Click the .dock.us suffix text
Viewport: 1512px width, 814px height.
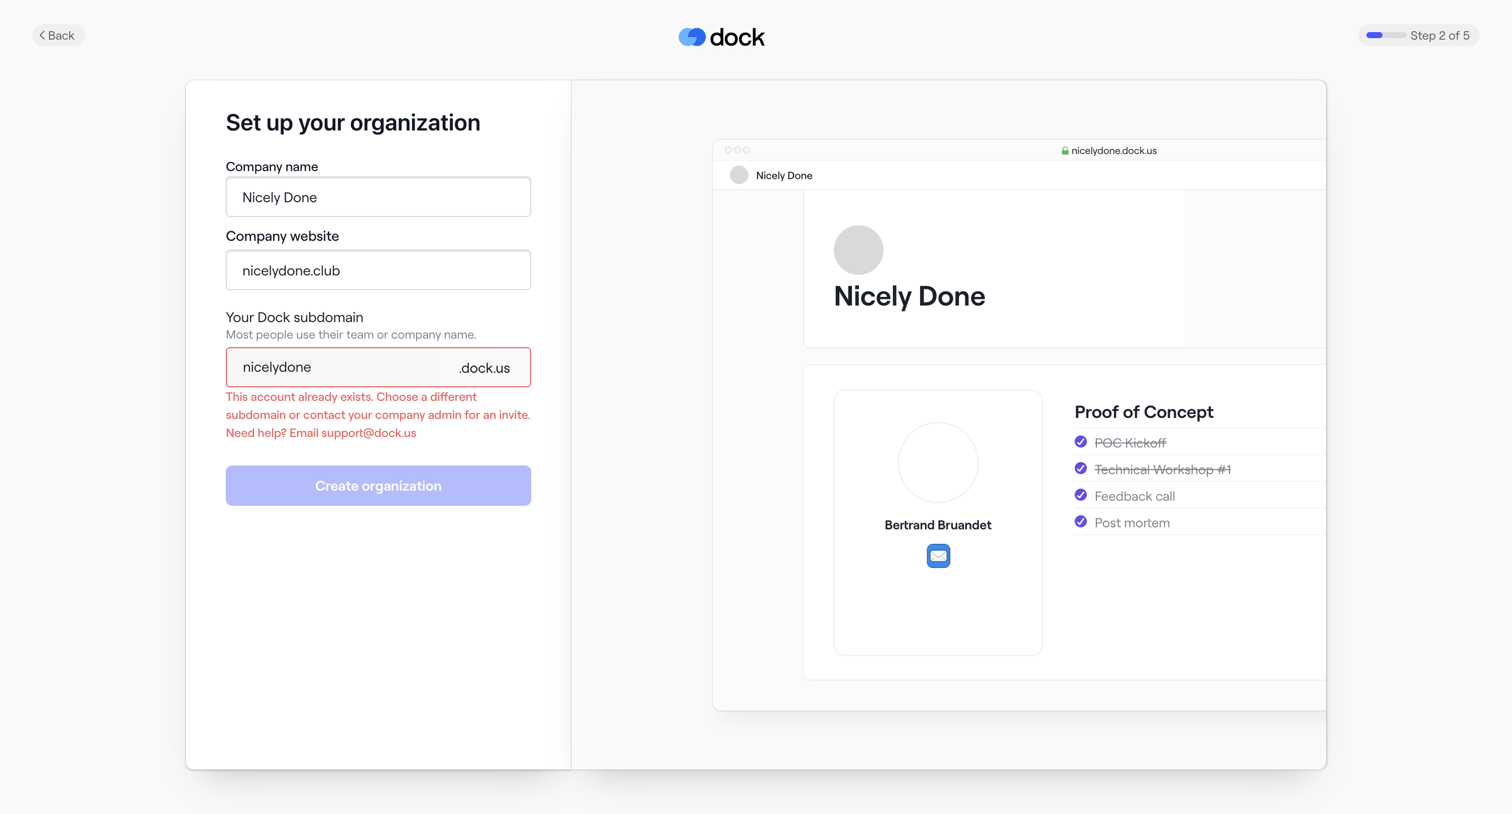point(485,368)
